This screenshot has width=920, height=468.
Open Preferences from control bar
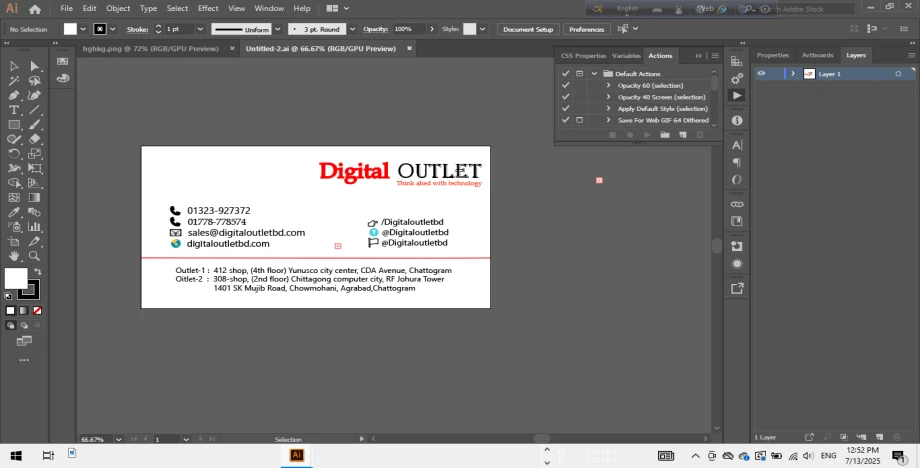pos(586,29)
